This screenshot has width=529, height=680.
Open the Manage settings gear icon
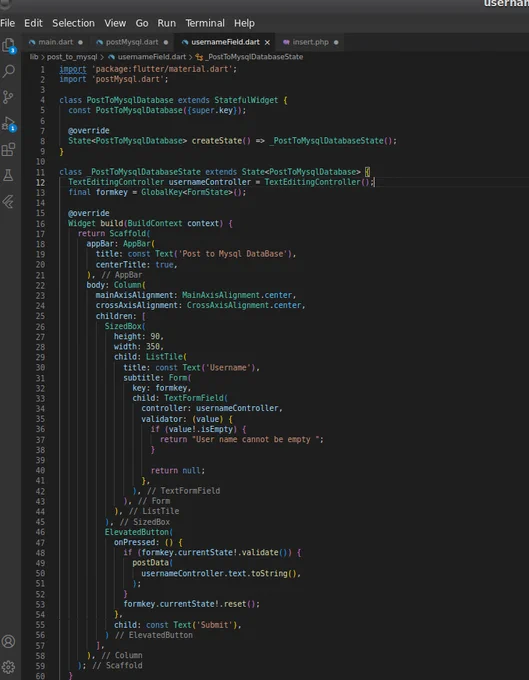tap(9, 667)
